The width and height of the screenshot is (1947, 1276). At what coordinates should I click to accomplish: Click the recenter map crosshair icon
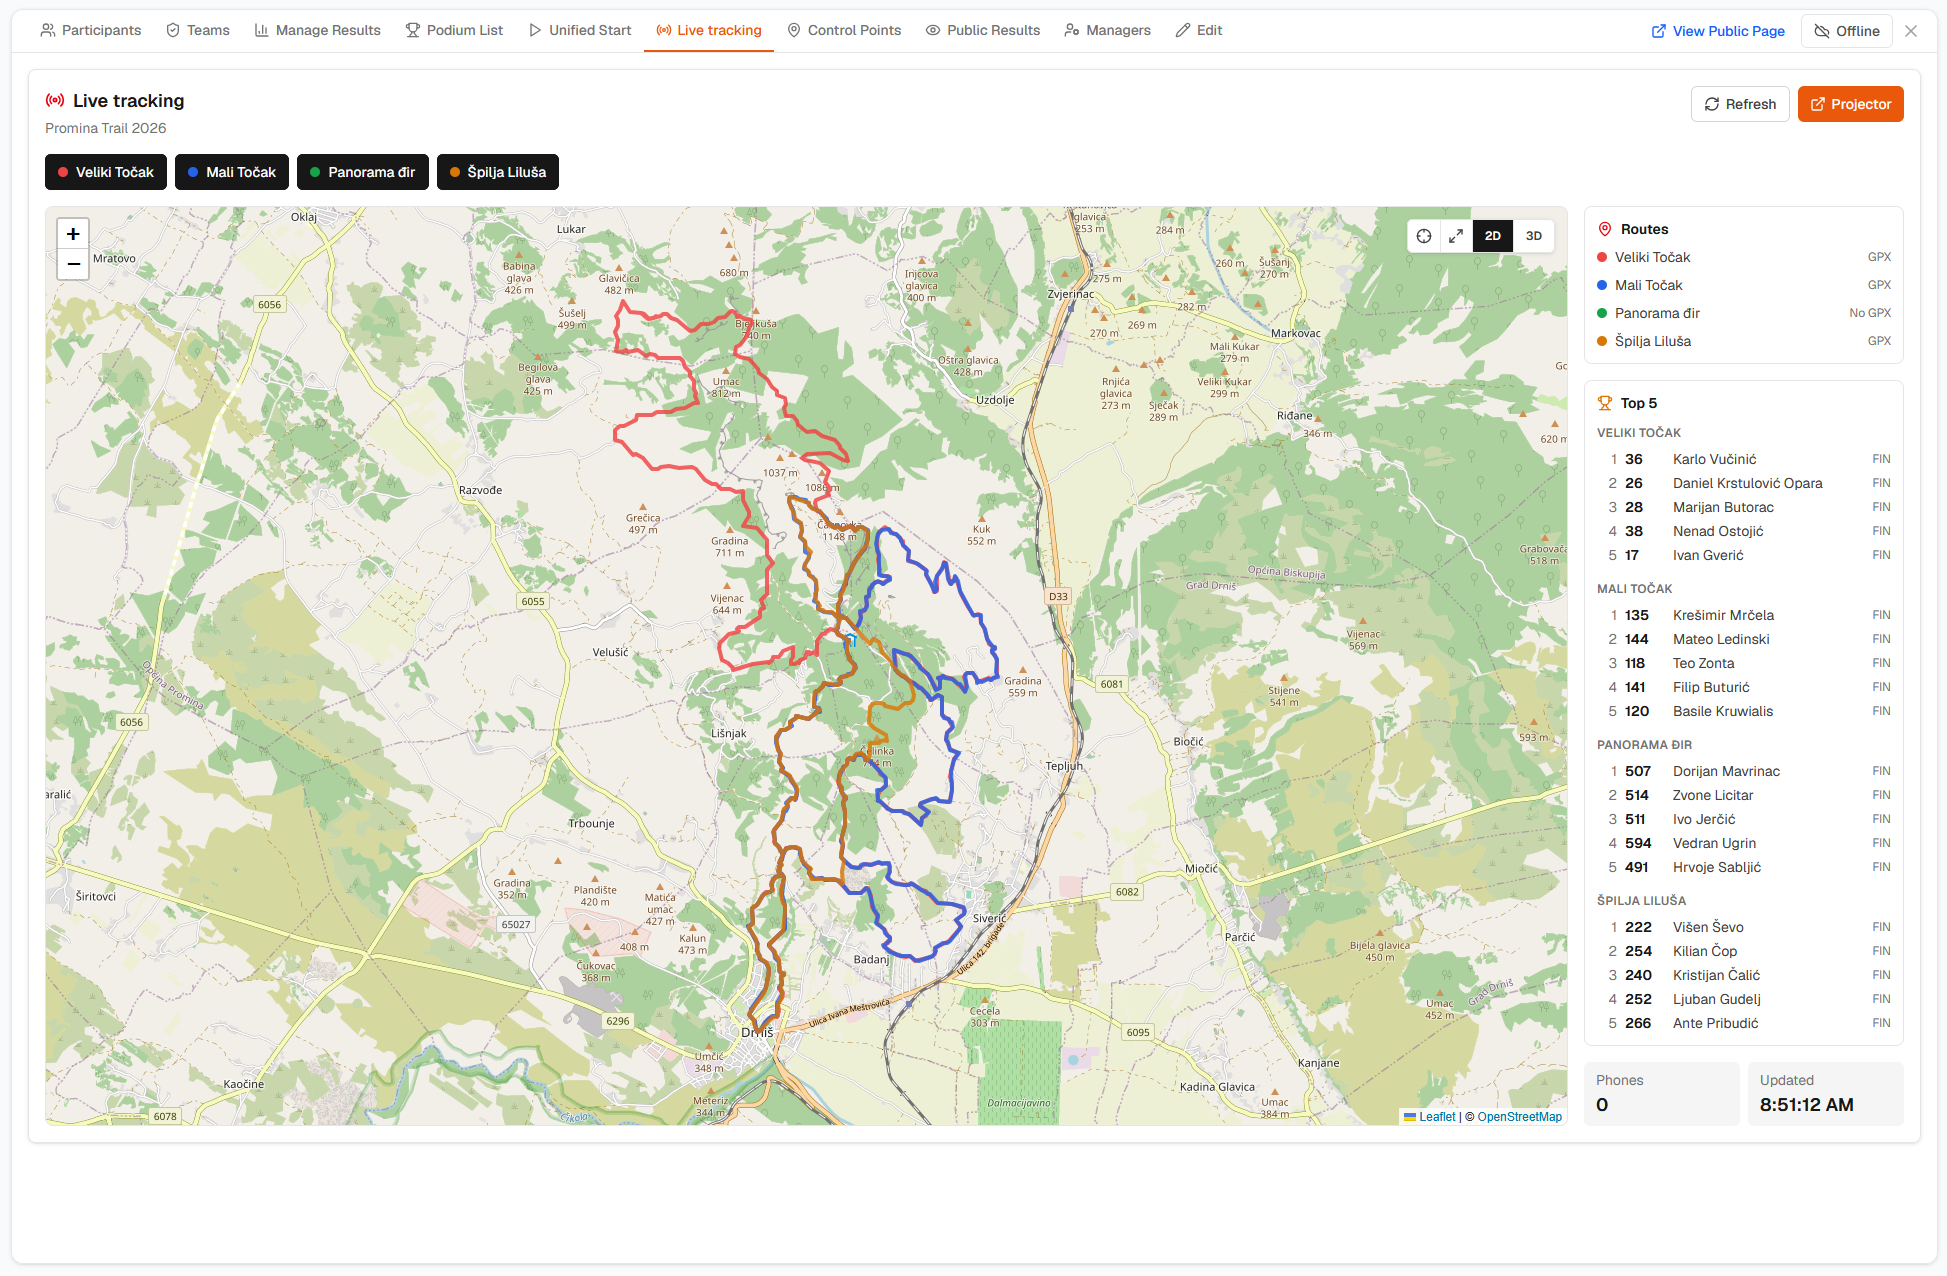1424,236
